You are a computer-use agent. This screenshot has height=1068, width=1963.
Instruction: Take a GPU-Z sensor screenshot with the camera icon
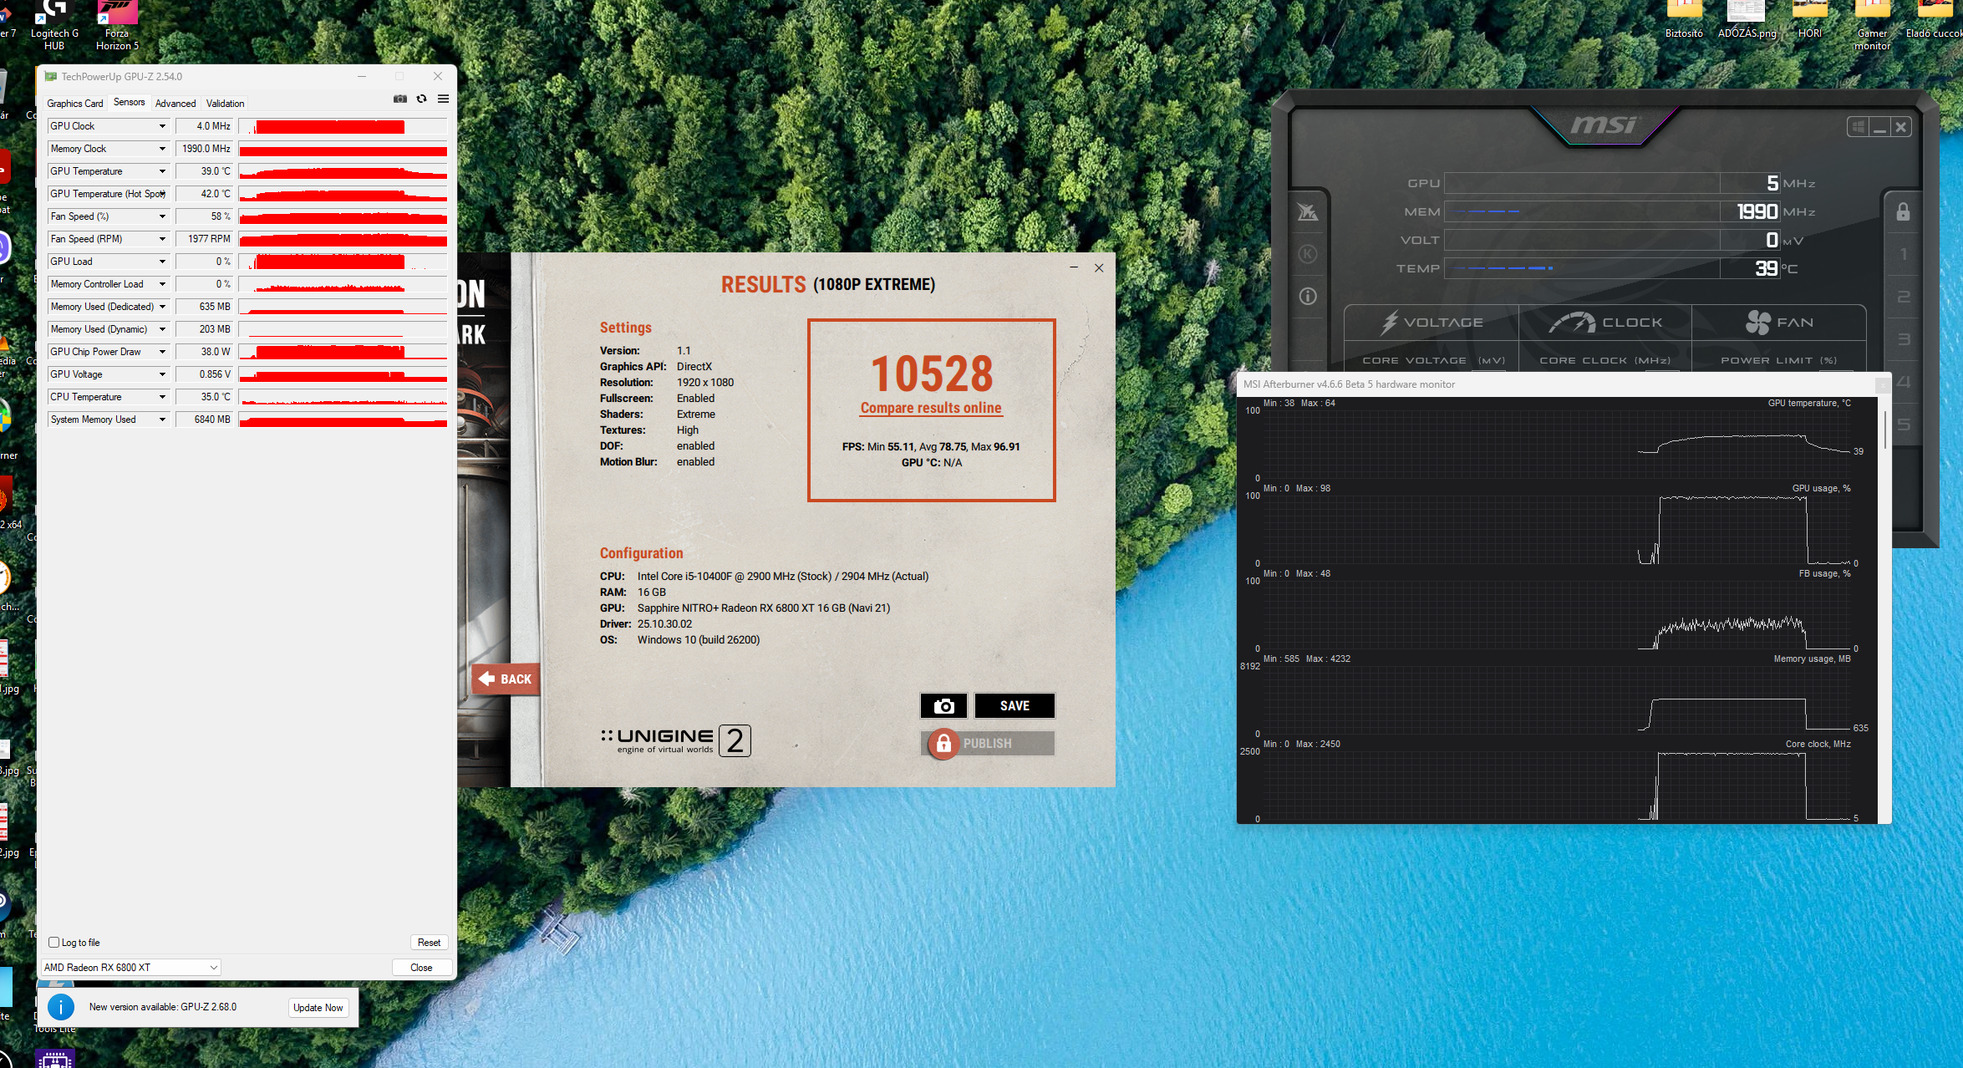click(400, 99)
